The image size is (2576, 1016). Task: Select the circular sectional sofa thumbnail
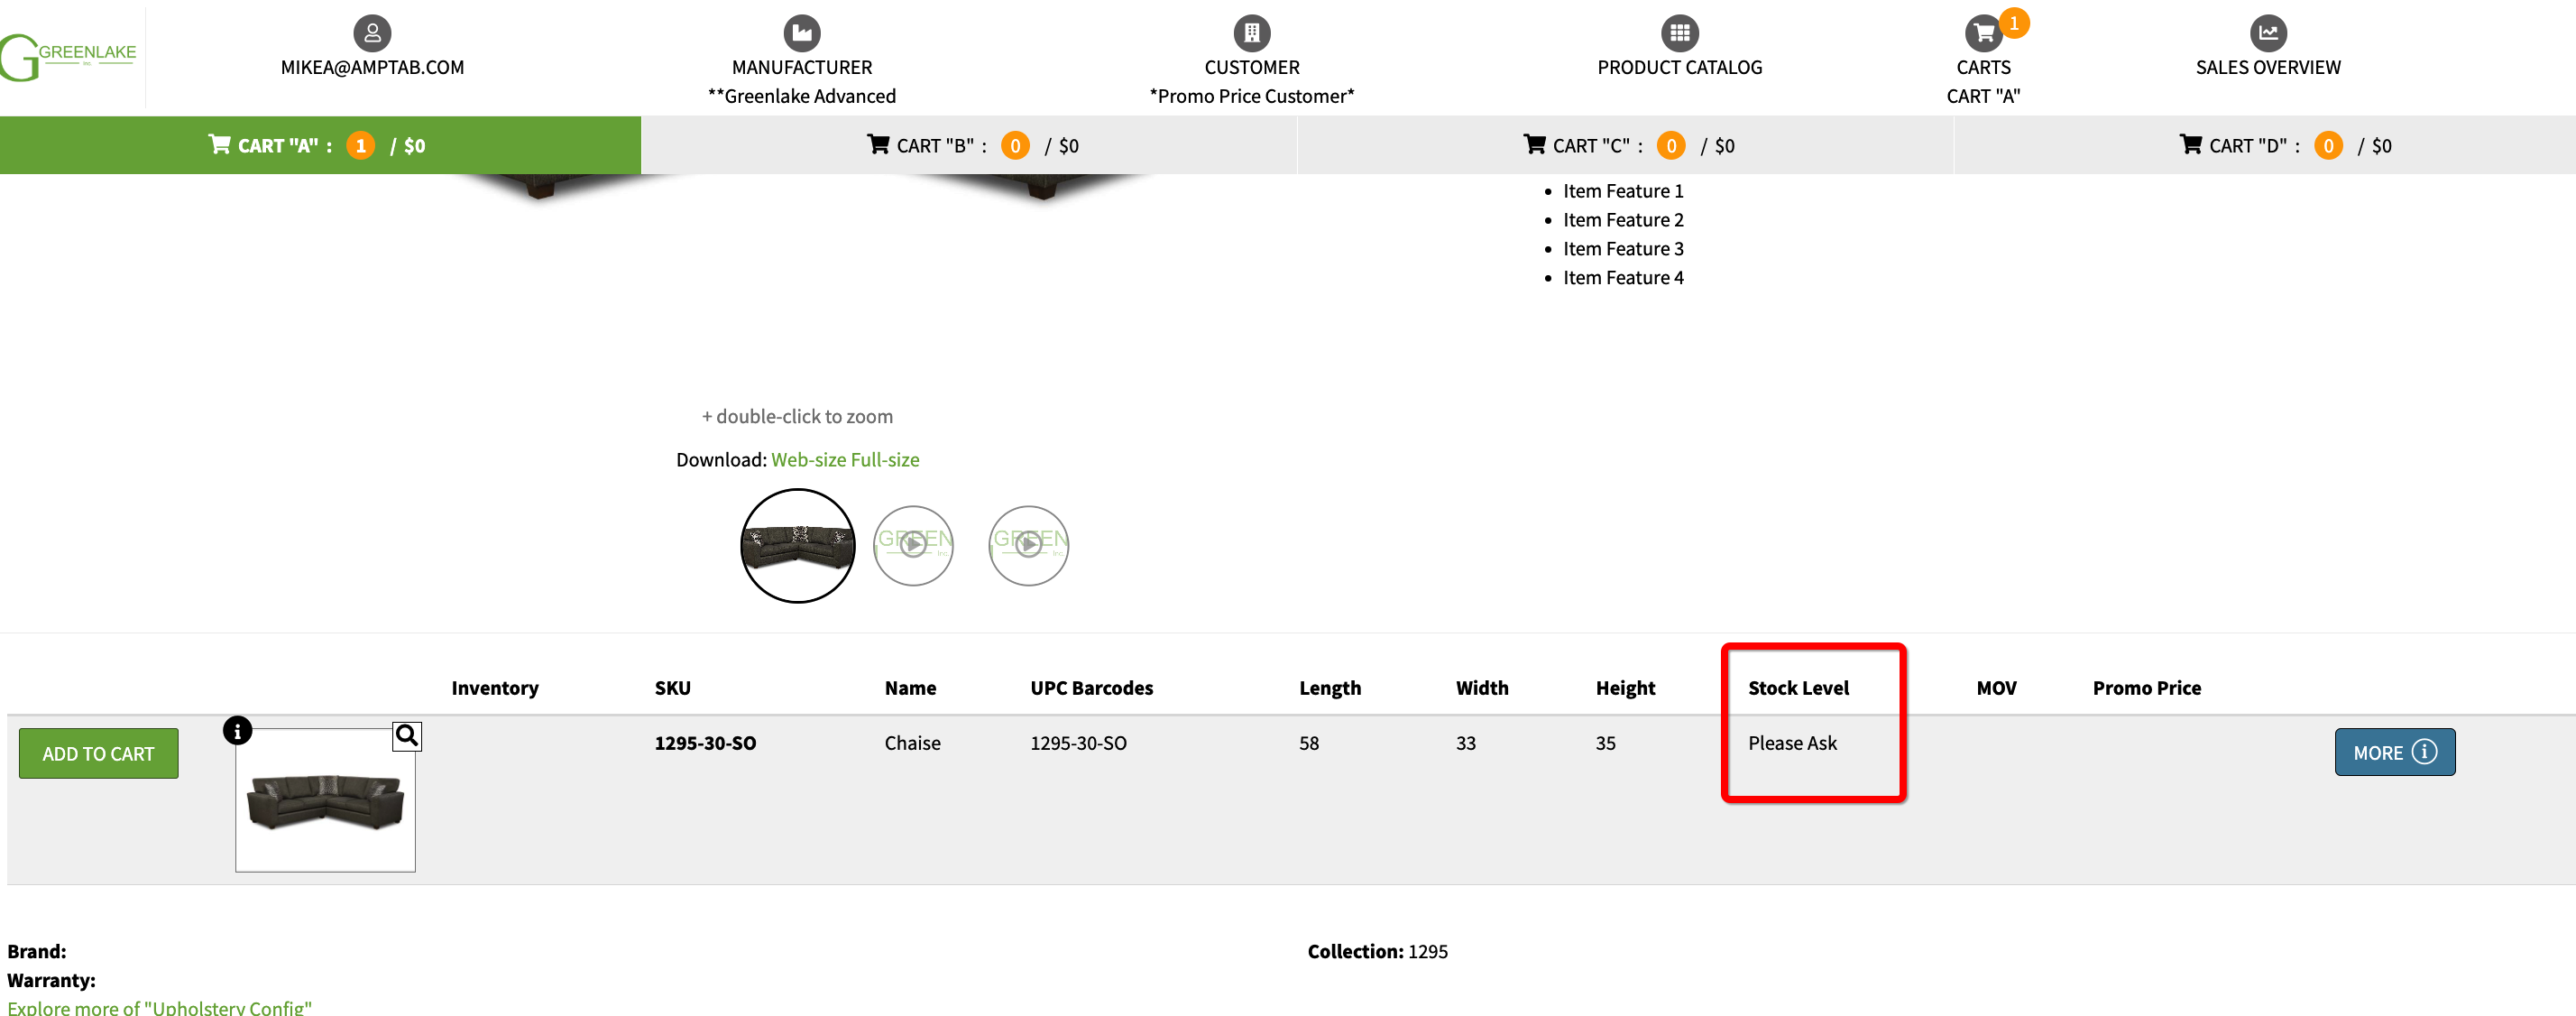797,546
